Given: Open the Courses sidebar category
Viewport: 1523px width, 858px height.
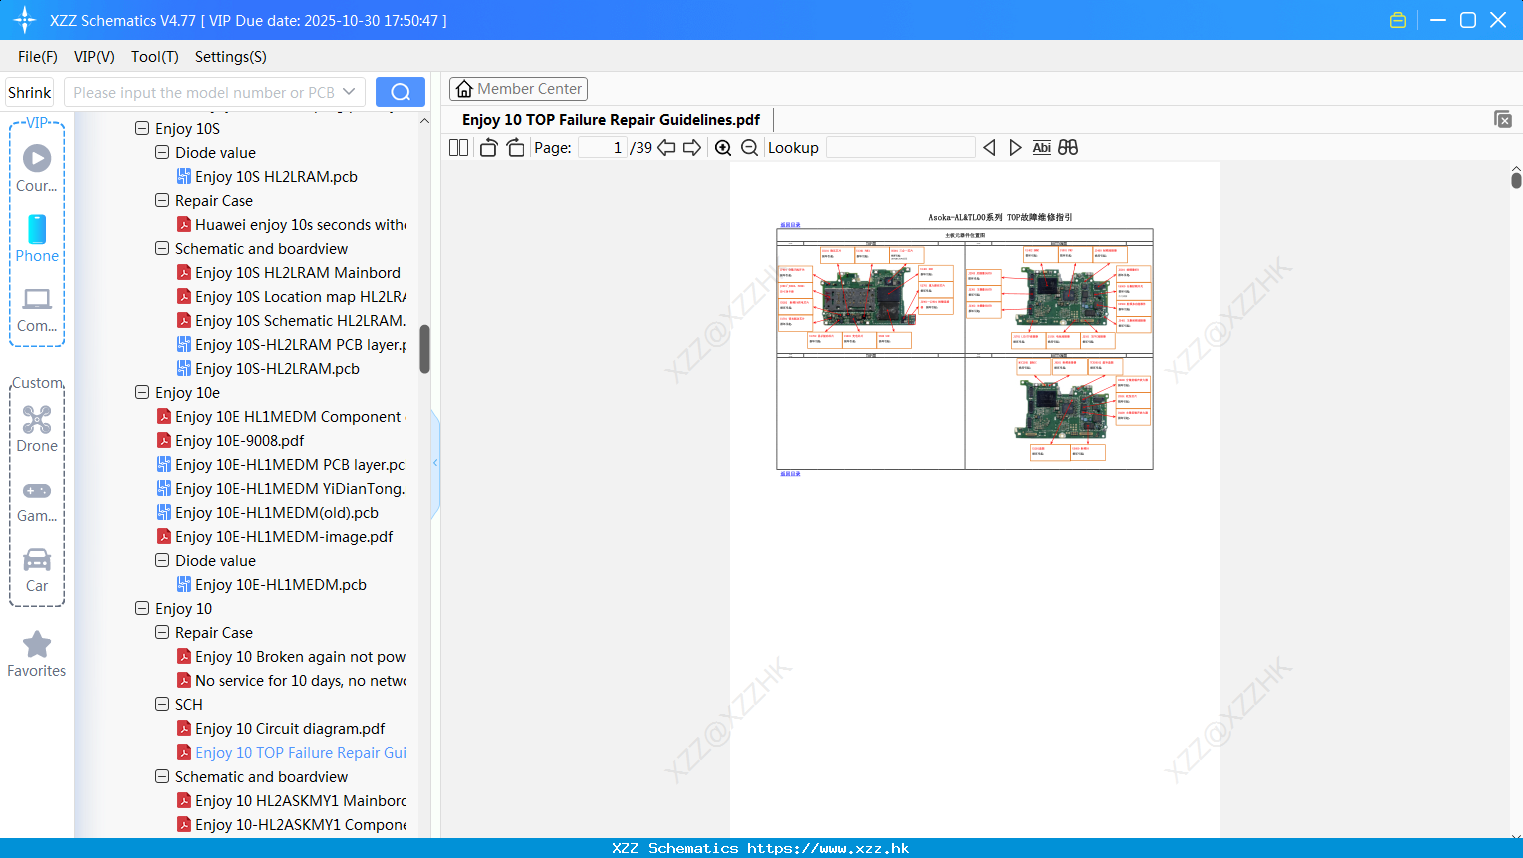Looking at the screenshot, I should click(37, 168).
